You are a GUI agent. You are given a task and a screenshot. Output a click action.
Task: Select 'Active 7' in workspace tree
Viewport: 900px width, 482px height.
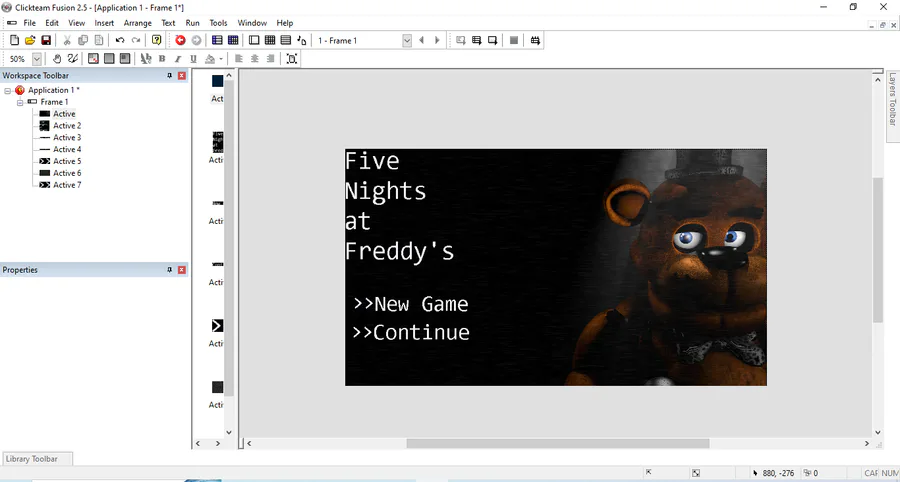[x=67, y=185]
